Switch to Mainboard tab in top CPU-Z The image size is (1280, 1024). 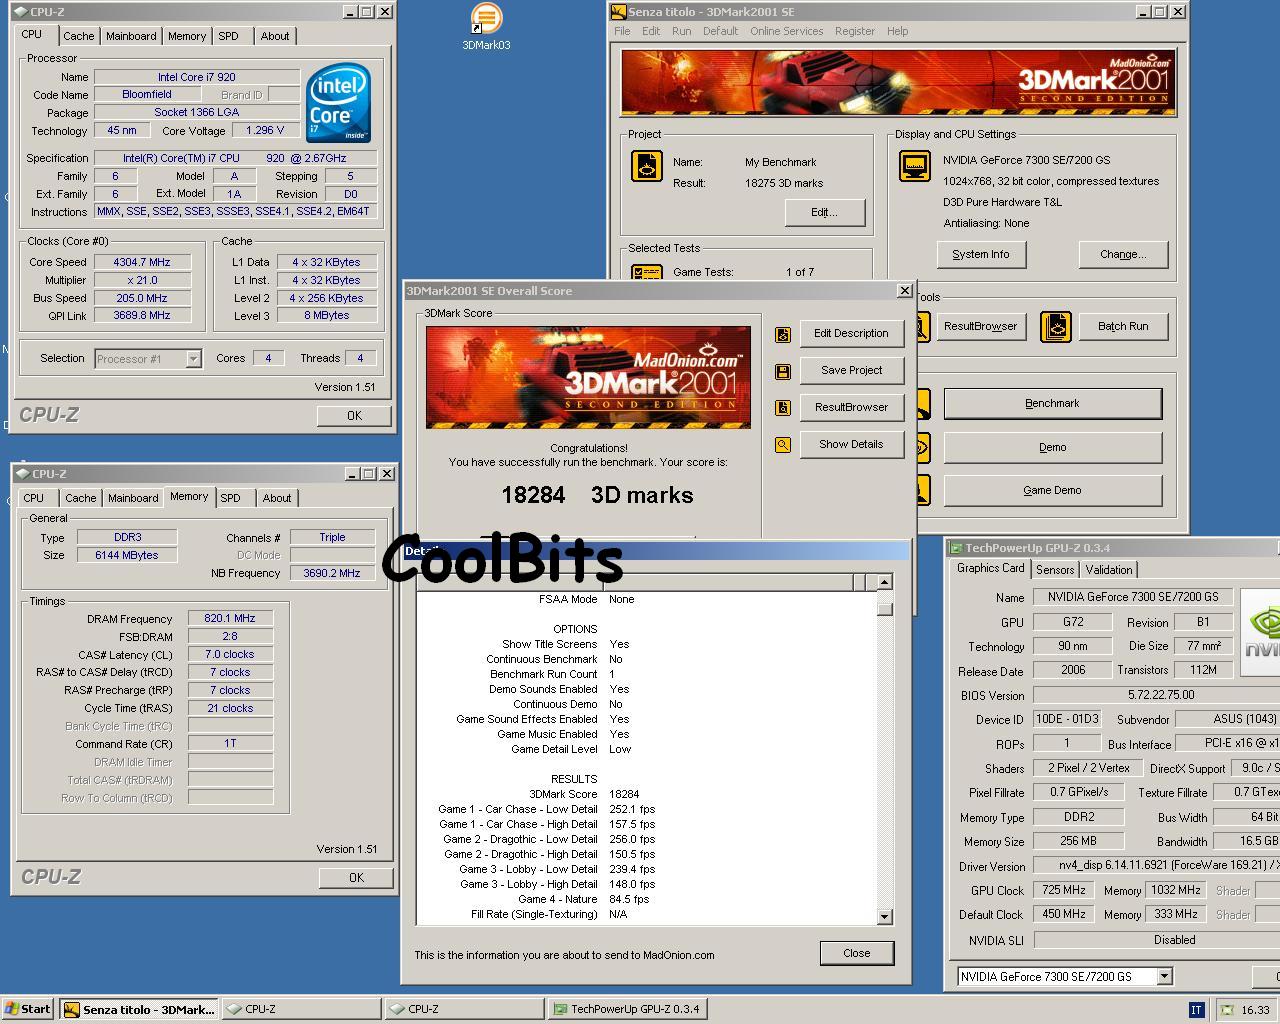[131, 36]
